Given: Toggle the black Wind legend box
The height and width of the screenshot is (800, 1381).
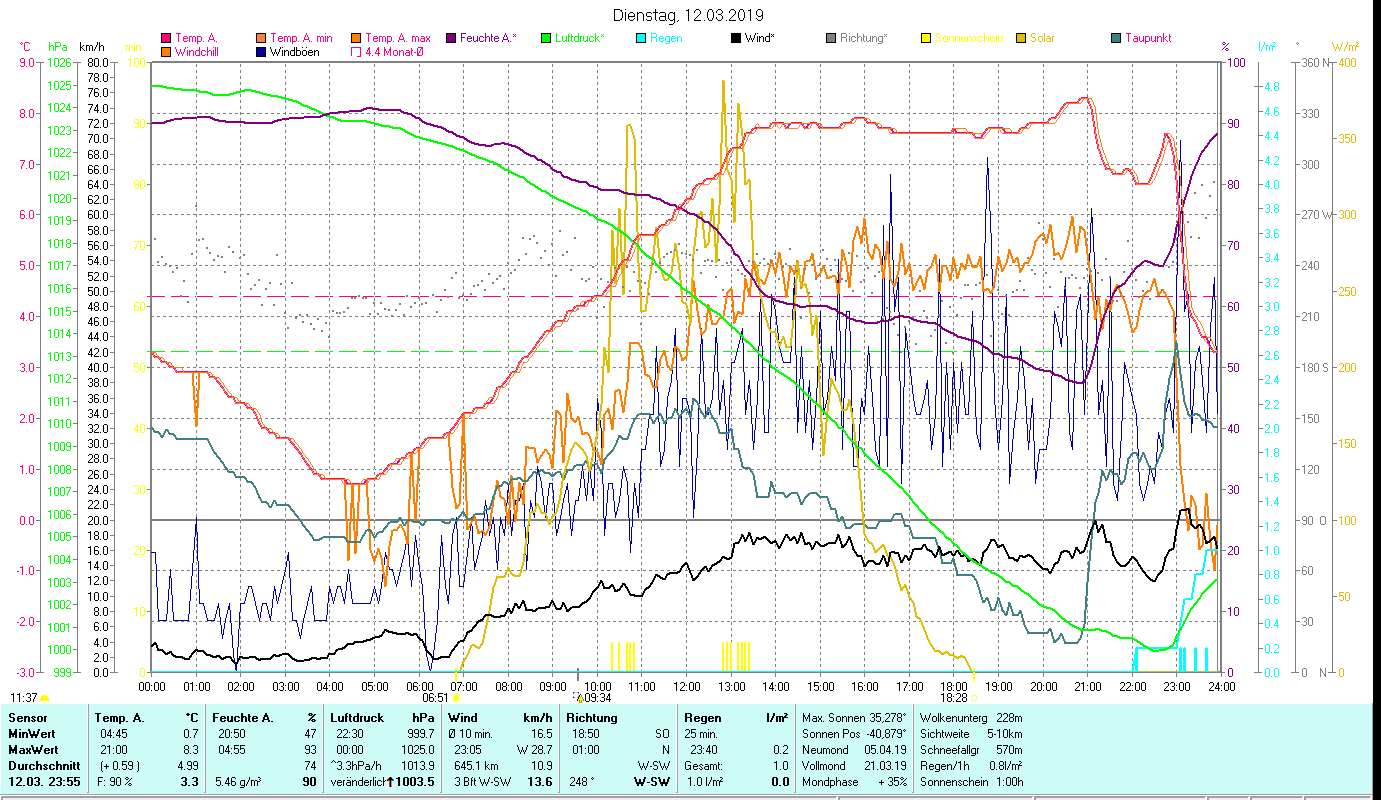Looking at the screenshot, I should pyautogui.click(x=737, y=39).
